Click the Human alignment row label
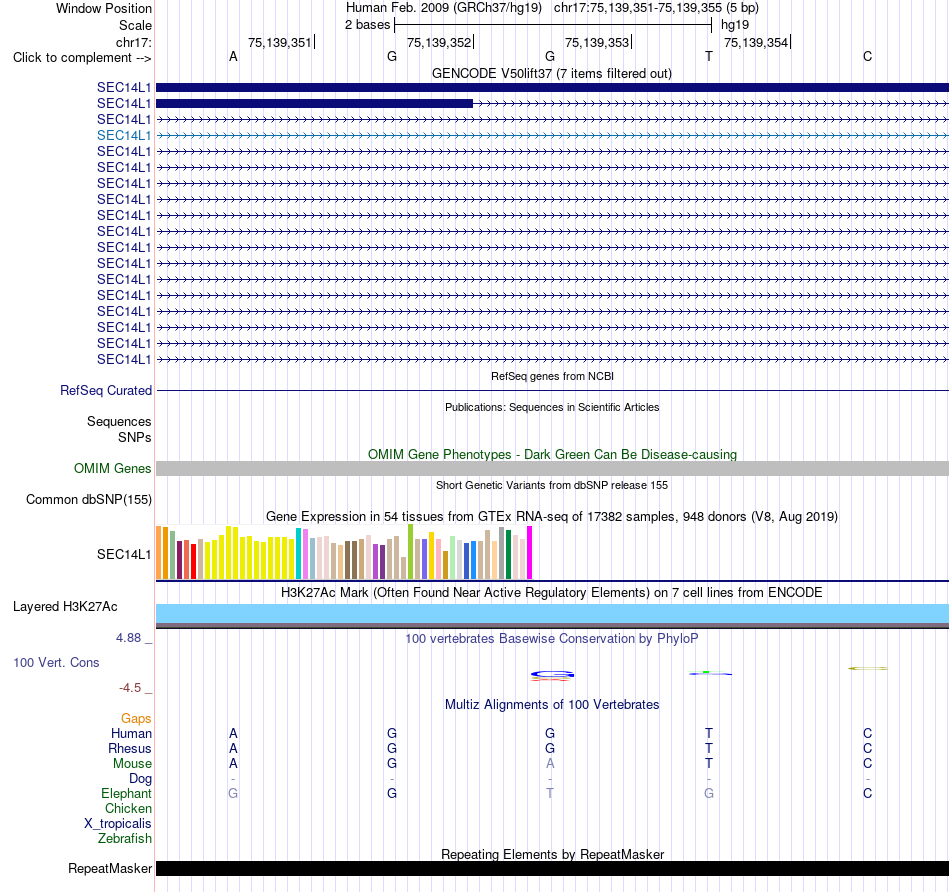 tap(131, 733)
